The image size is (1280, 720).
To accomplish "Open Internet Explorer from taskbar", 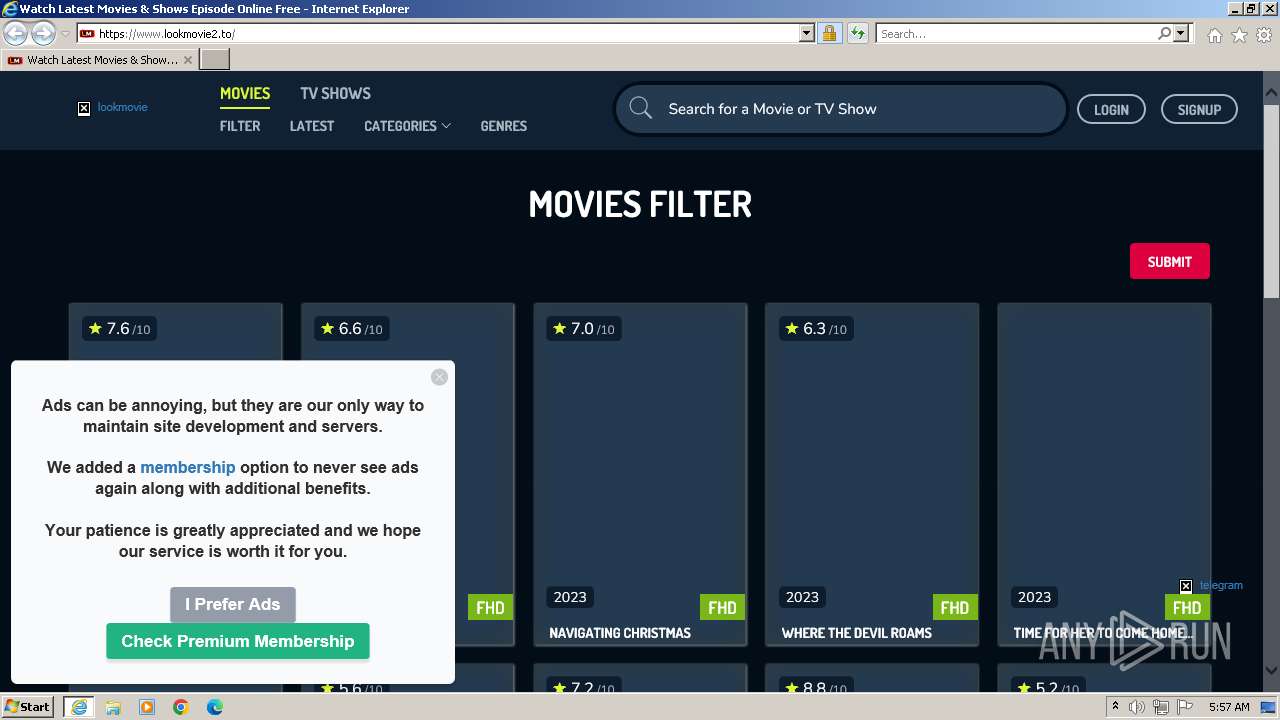I will coord(79,707).
